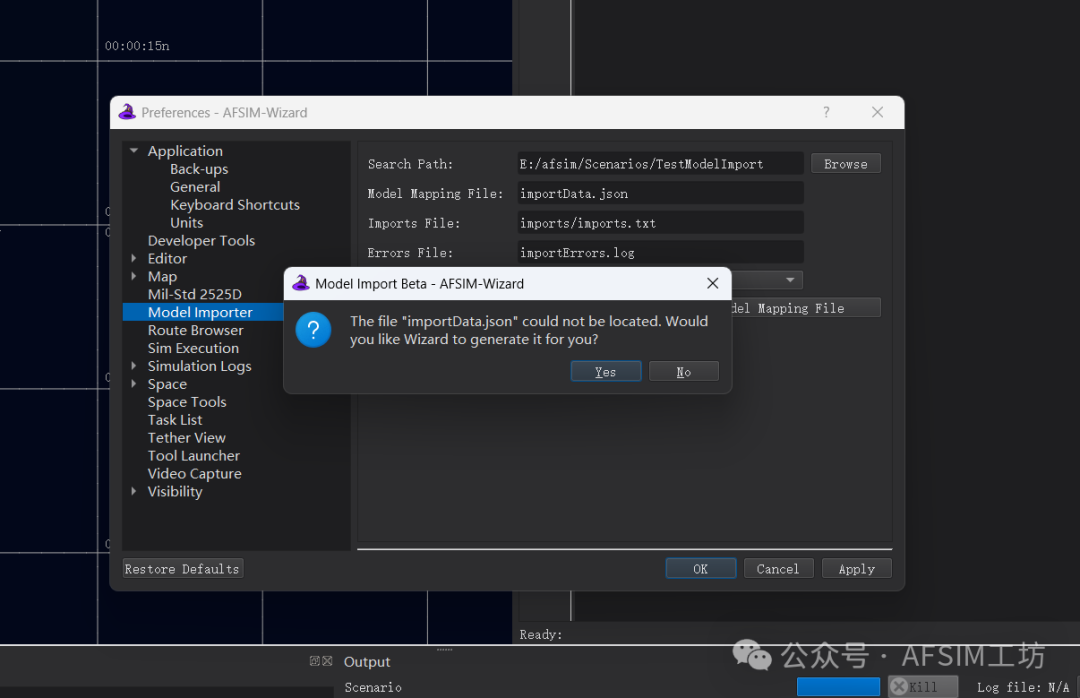1080x698 pixels.
Task: Click Yes to generate importData.json
Action: 605,371
